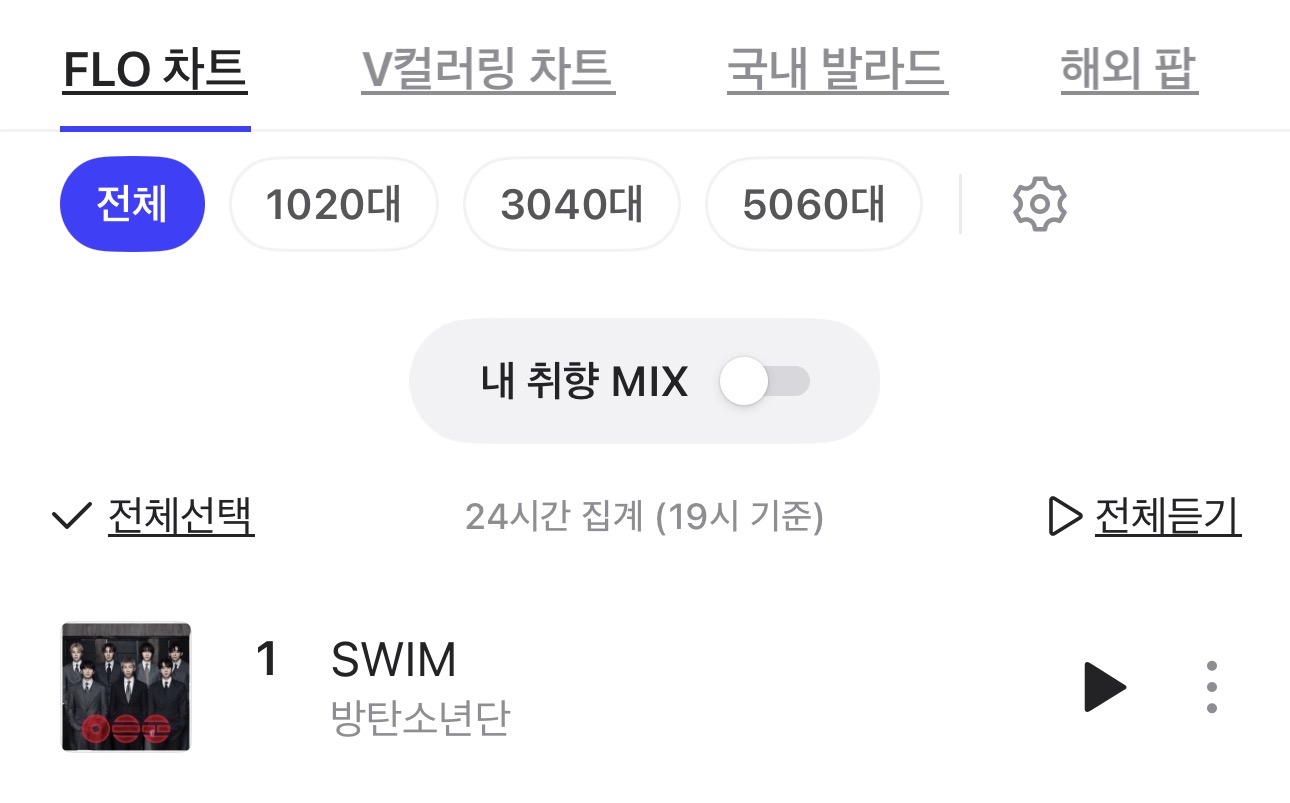
Task: Filter chart by 1020대
Action: [333, 204]
